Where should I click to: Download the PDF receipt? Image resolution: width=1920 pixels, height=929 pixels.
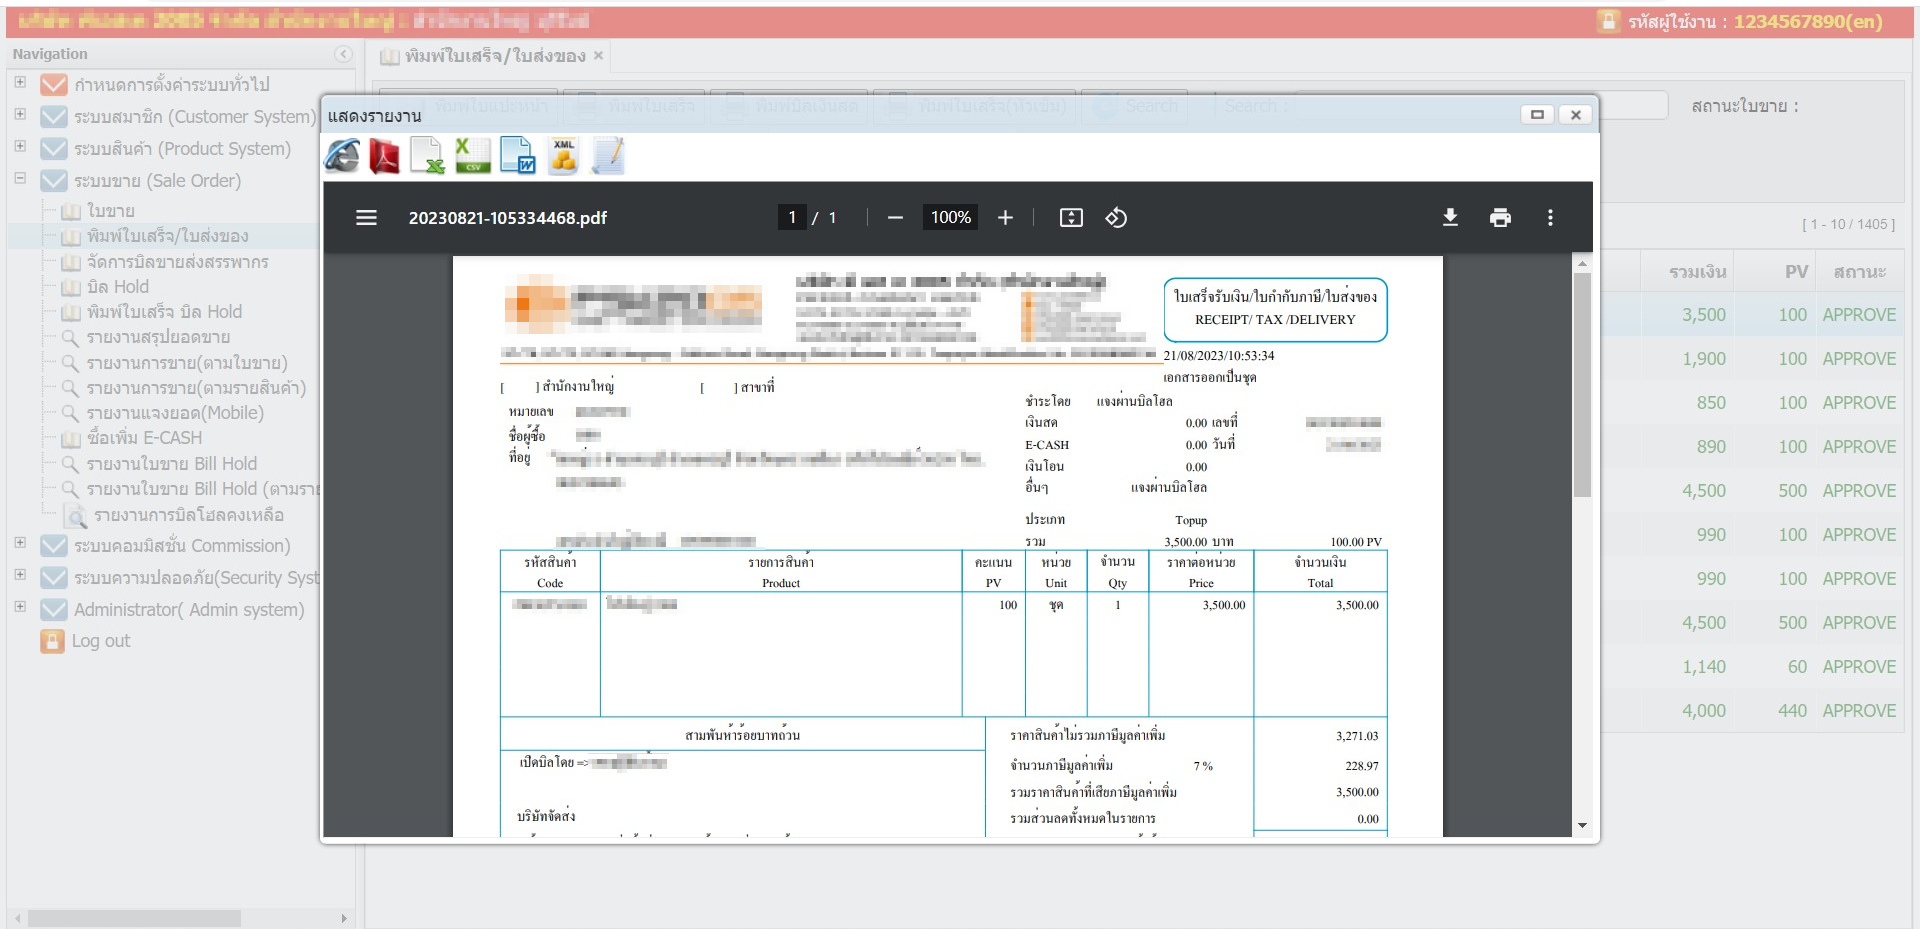[1450, 218]
